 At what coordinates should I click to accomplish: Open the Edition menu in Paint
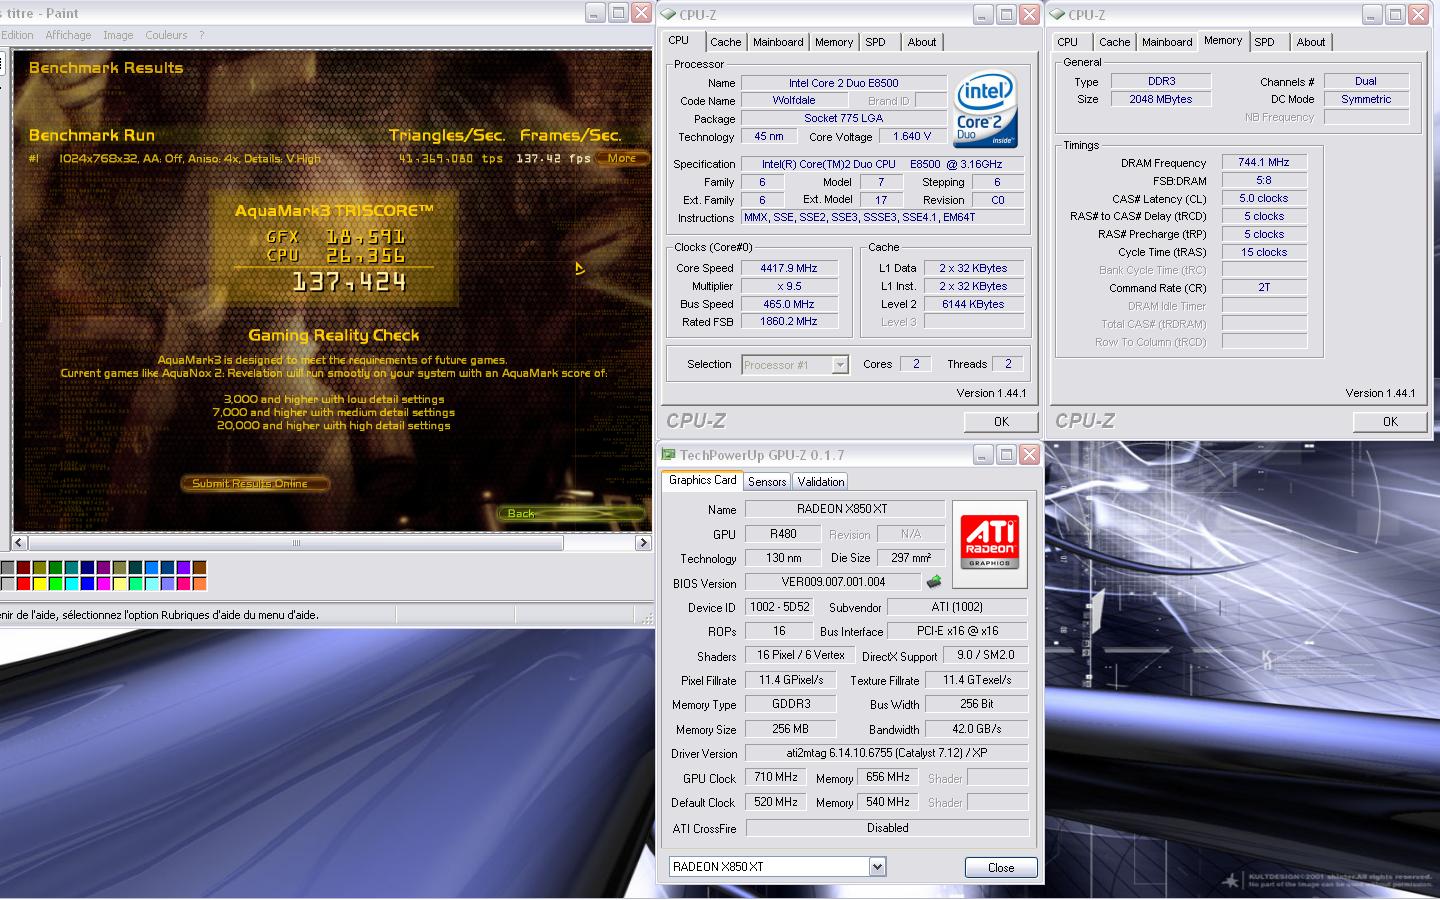tap(17, 35)
